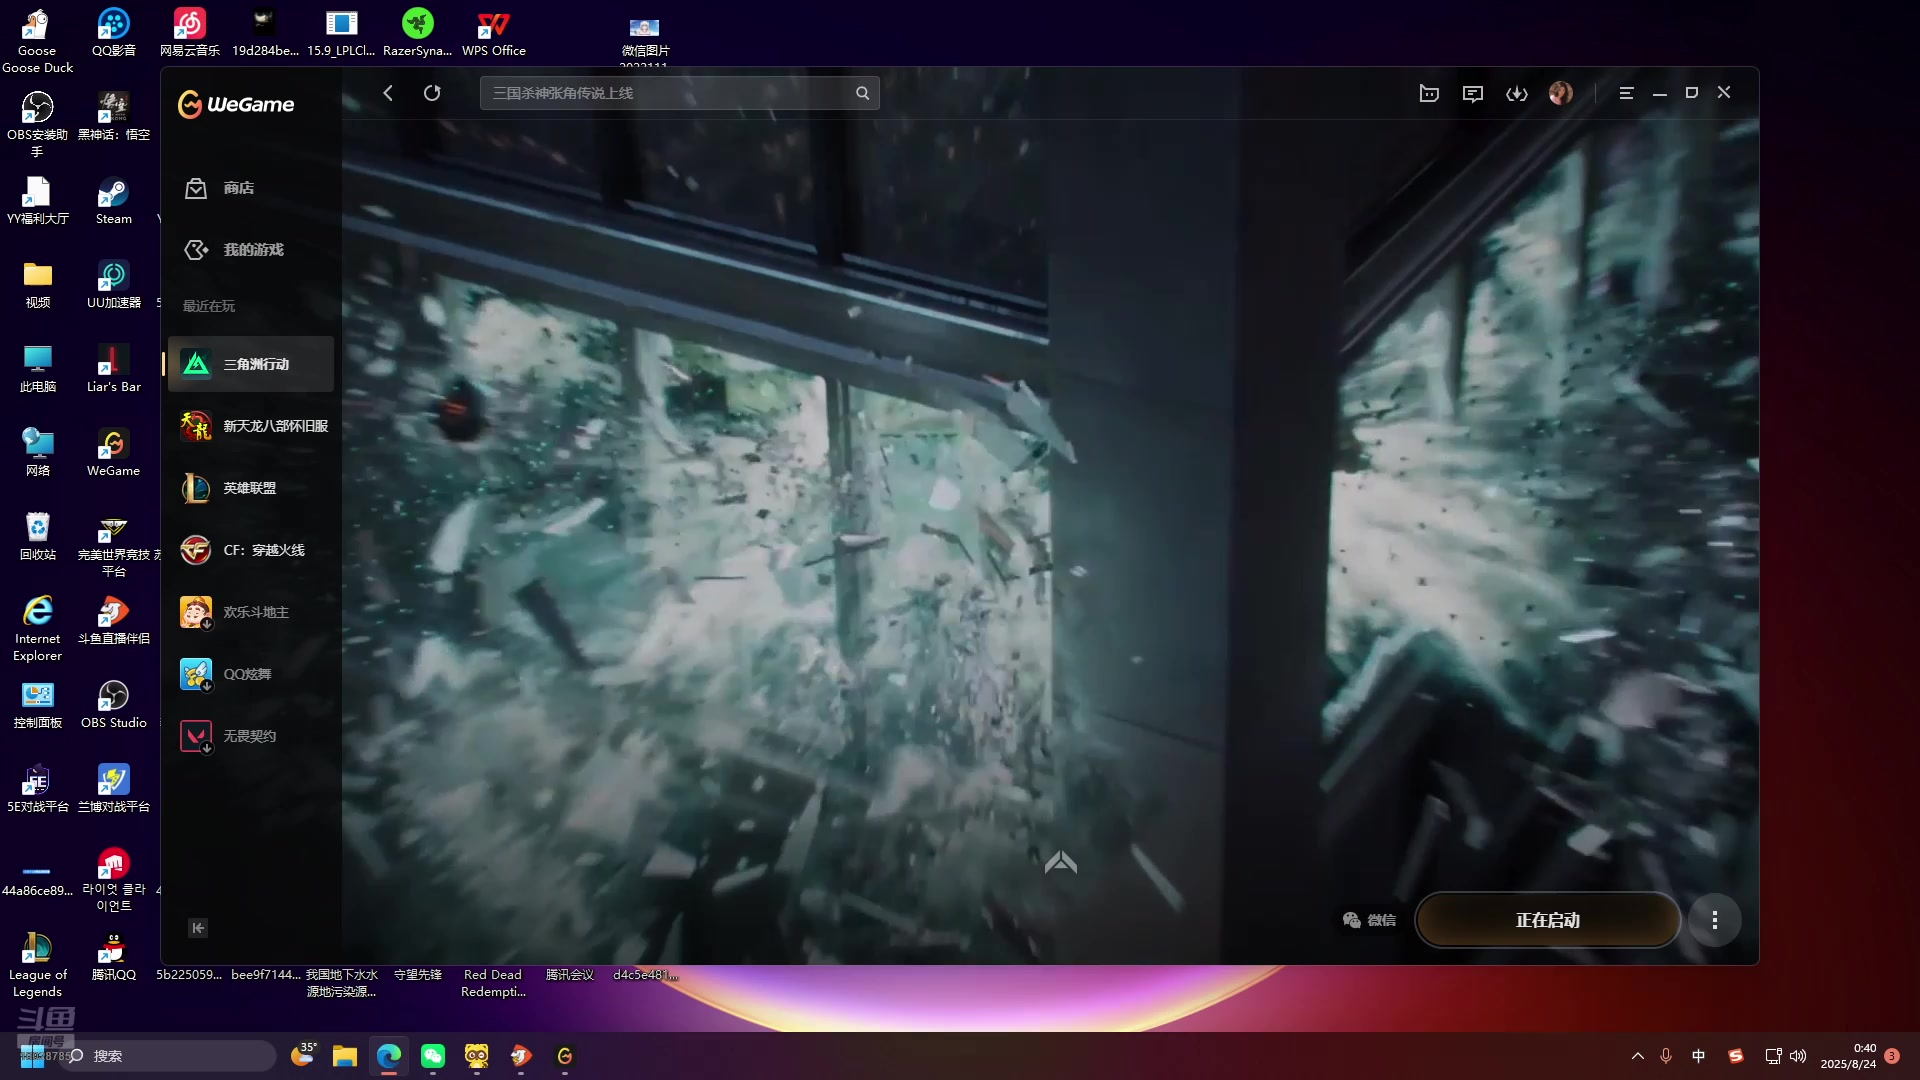The width and height of the screenshot is (1920, 1080).
Task: Open the user avatar profile
Action: (1561, 93)
